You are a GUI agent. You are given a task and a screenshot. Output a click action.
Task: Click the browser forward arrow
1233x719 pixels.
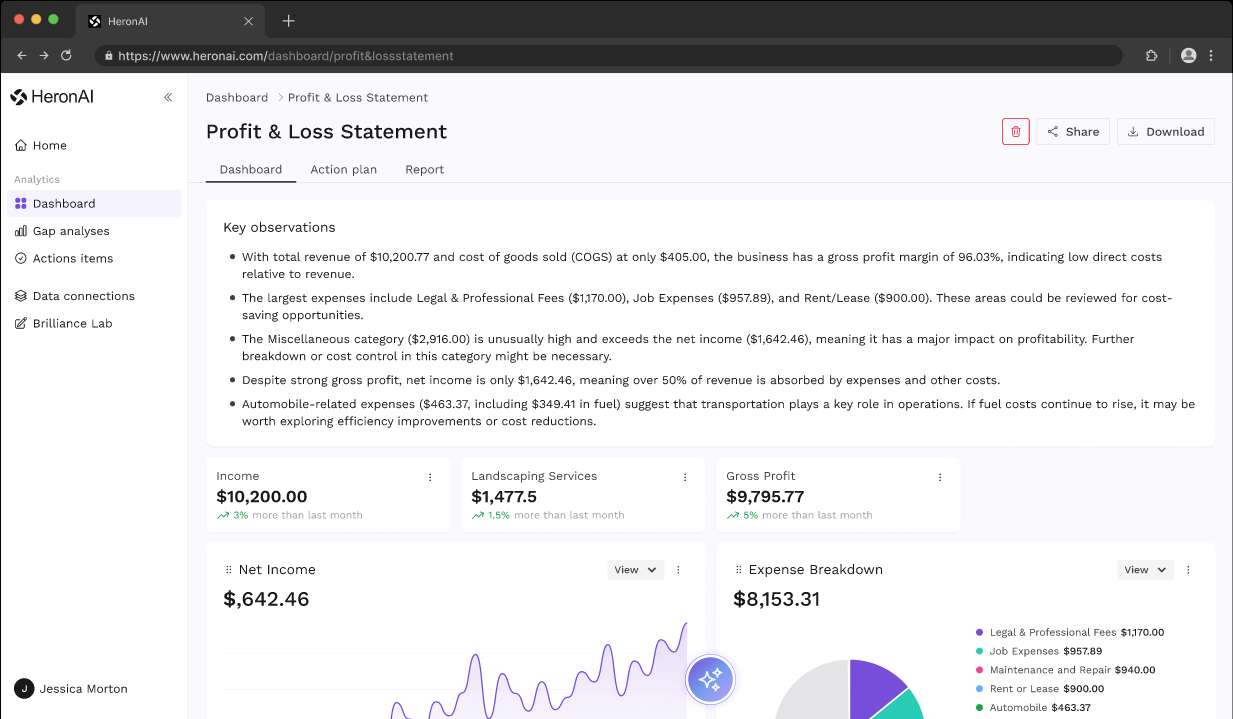[44, 56]
